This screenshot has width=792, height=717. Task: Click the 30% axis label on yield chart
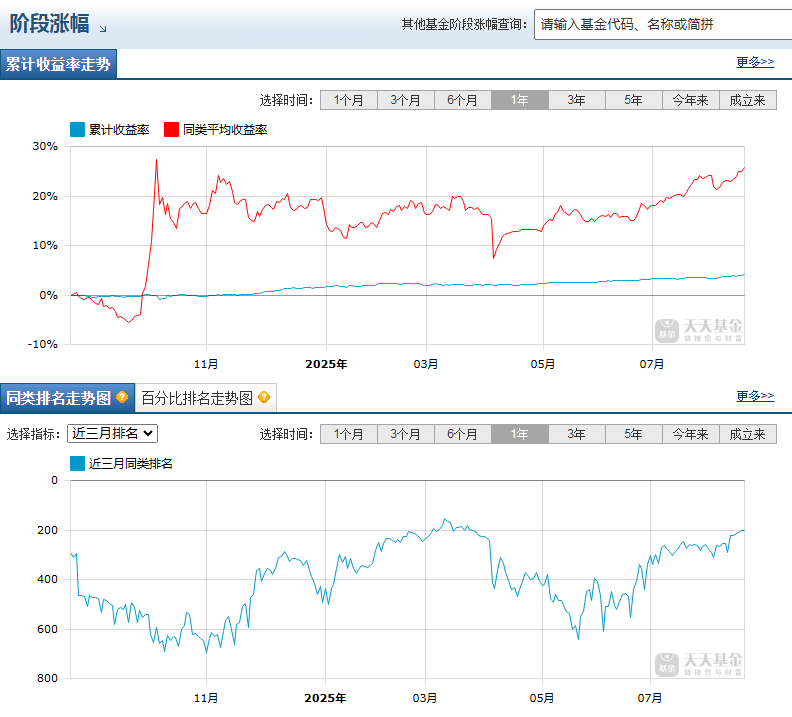[x=45, y=146]
